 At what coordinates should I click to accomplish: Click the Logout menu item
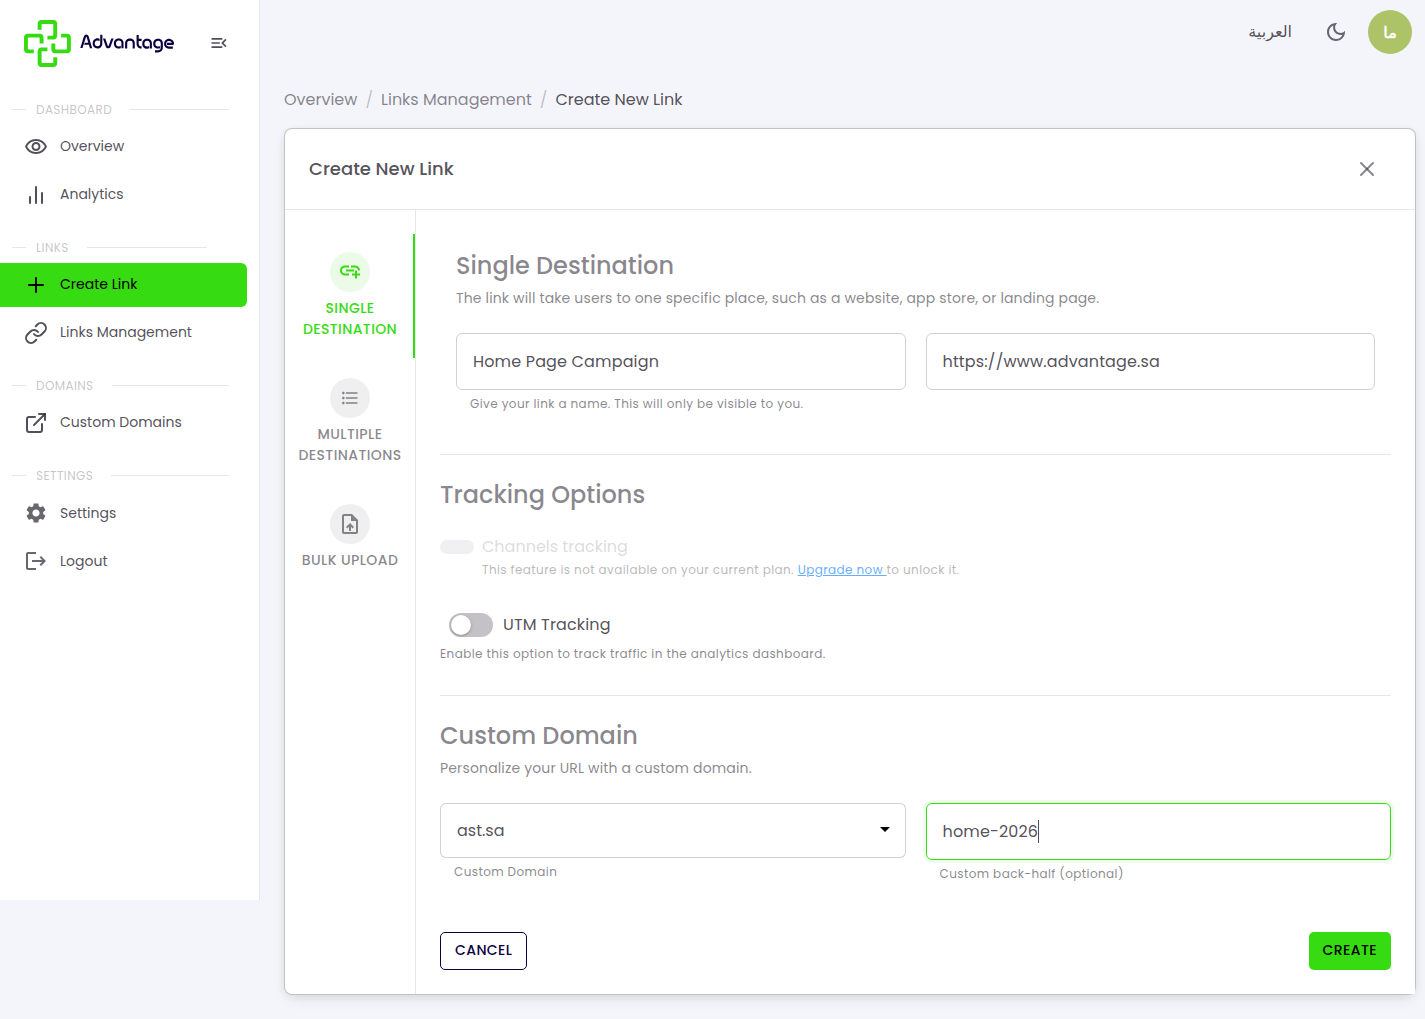123,561
